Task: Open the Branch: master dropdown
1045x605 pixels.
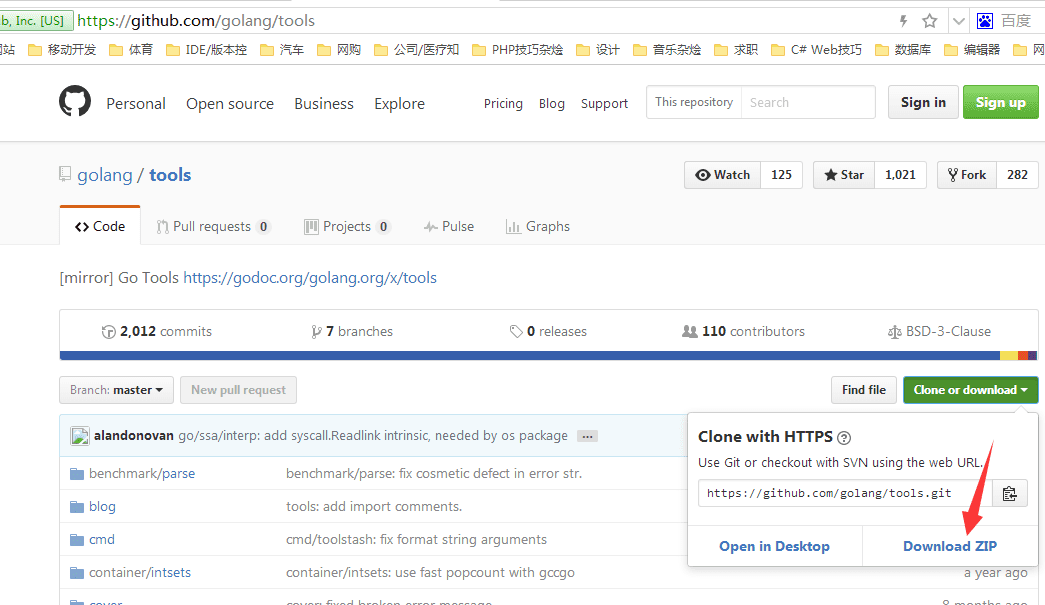Action: tap(117, 390)
